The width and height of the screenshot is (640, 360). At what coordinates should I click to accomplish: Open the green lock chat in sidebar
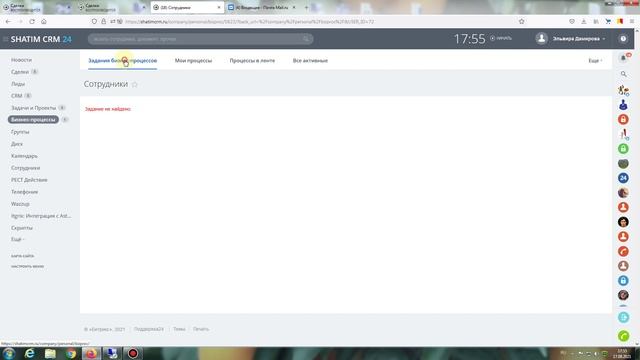tap(623, 149)
